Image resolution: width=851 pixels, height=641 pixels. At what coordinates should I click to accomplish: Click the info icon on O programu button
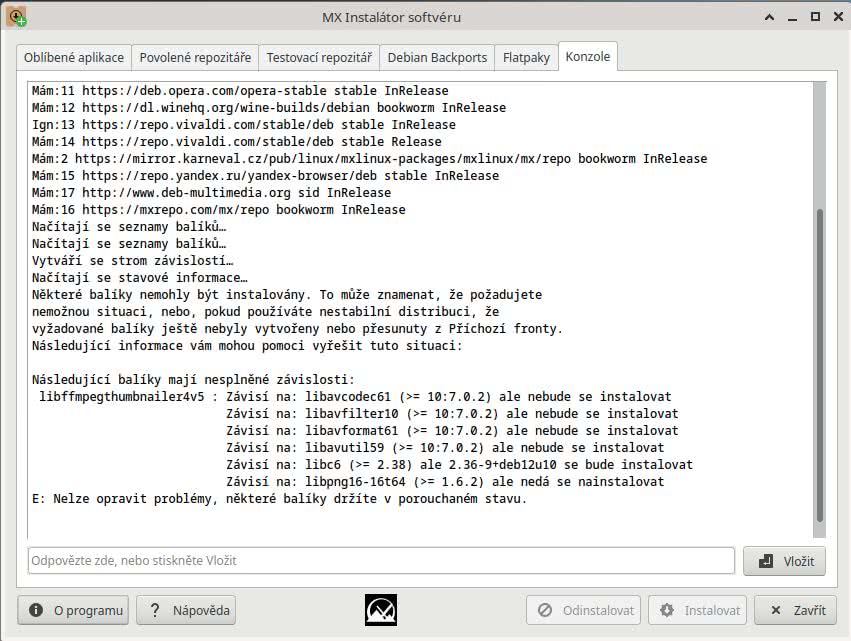click(x=36, y=610)
